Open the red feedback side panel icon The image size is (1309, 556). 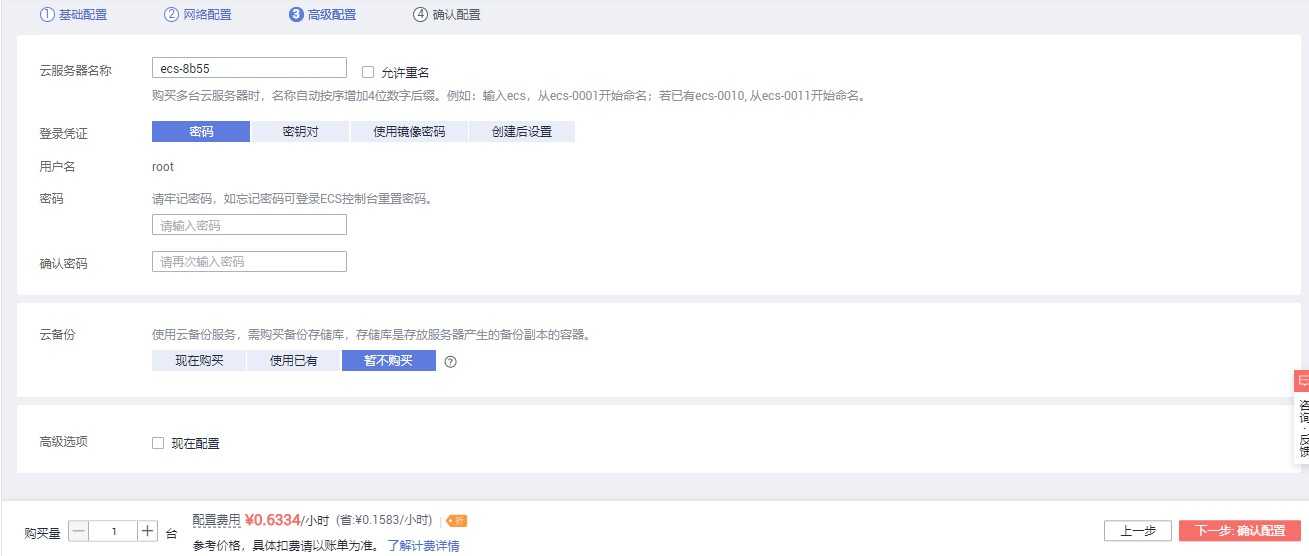1301,380
